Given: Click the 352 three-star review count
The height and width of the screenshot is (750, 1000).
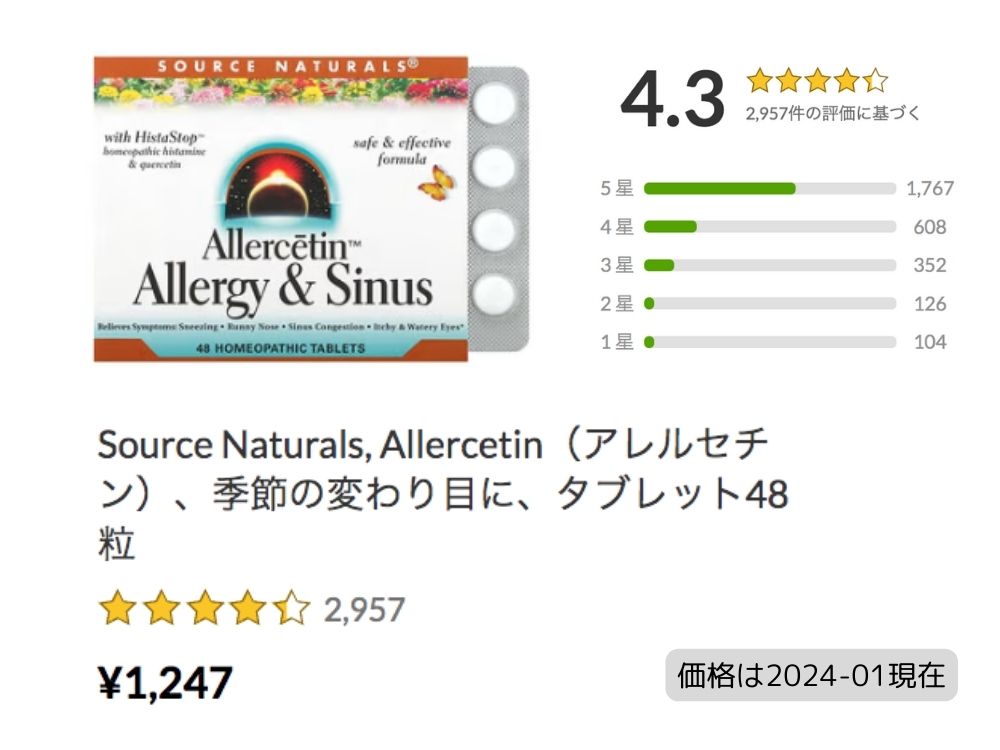Looking at the screenshot, I should click(x=929, y=265).
